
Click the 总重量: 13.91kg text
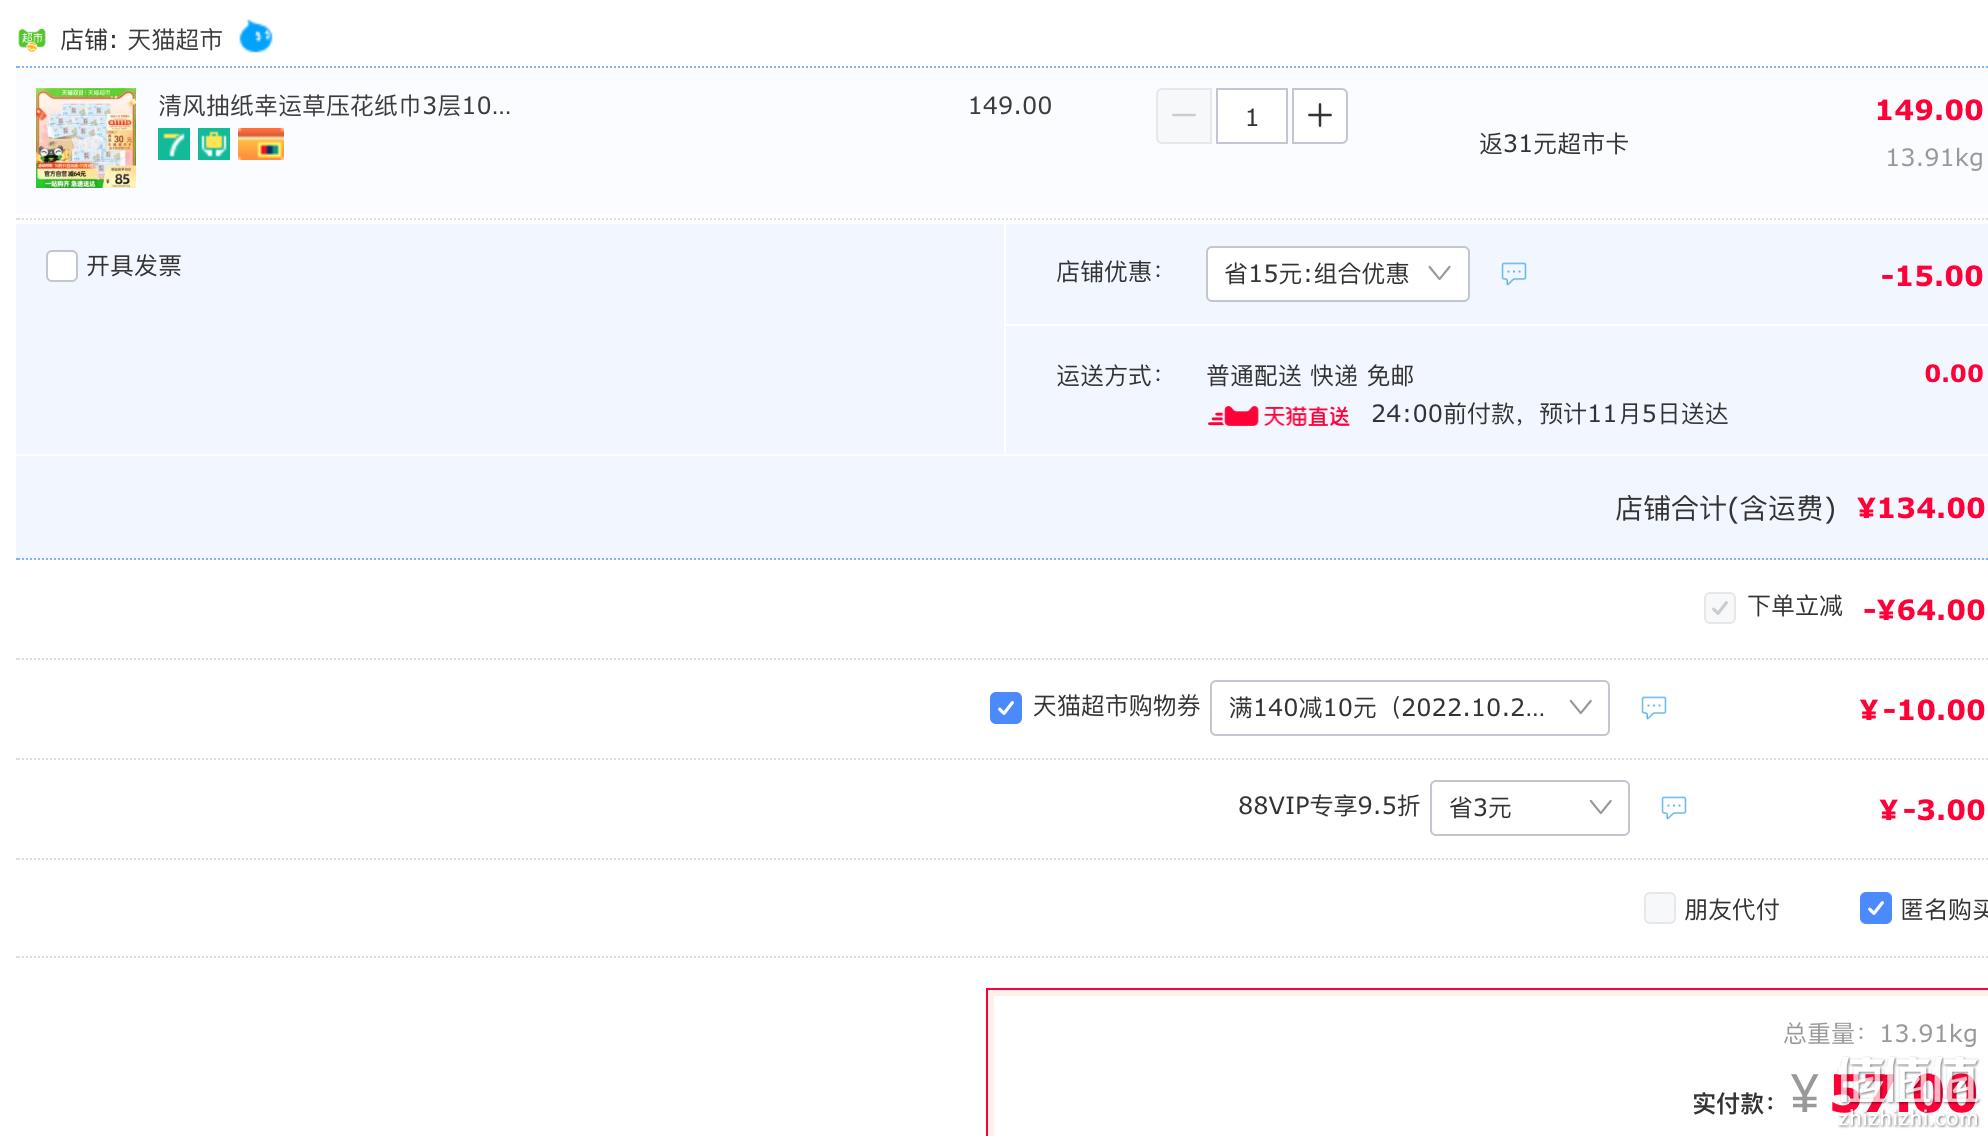coord(1880,1034)
